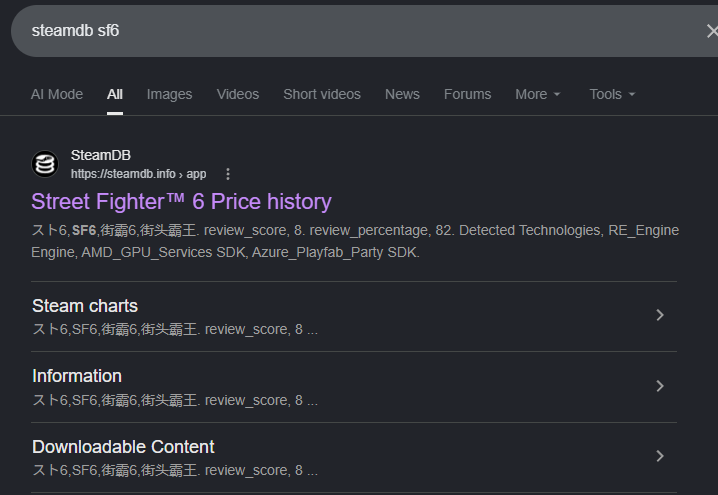Click the chevron on Downloadable Content row

(x=660, y=456)
